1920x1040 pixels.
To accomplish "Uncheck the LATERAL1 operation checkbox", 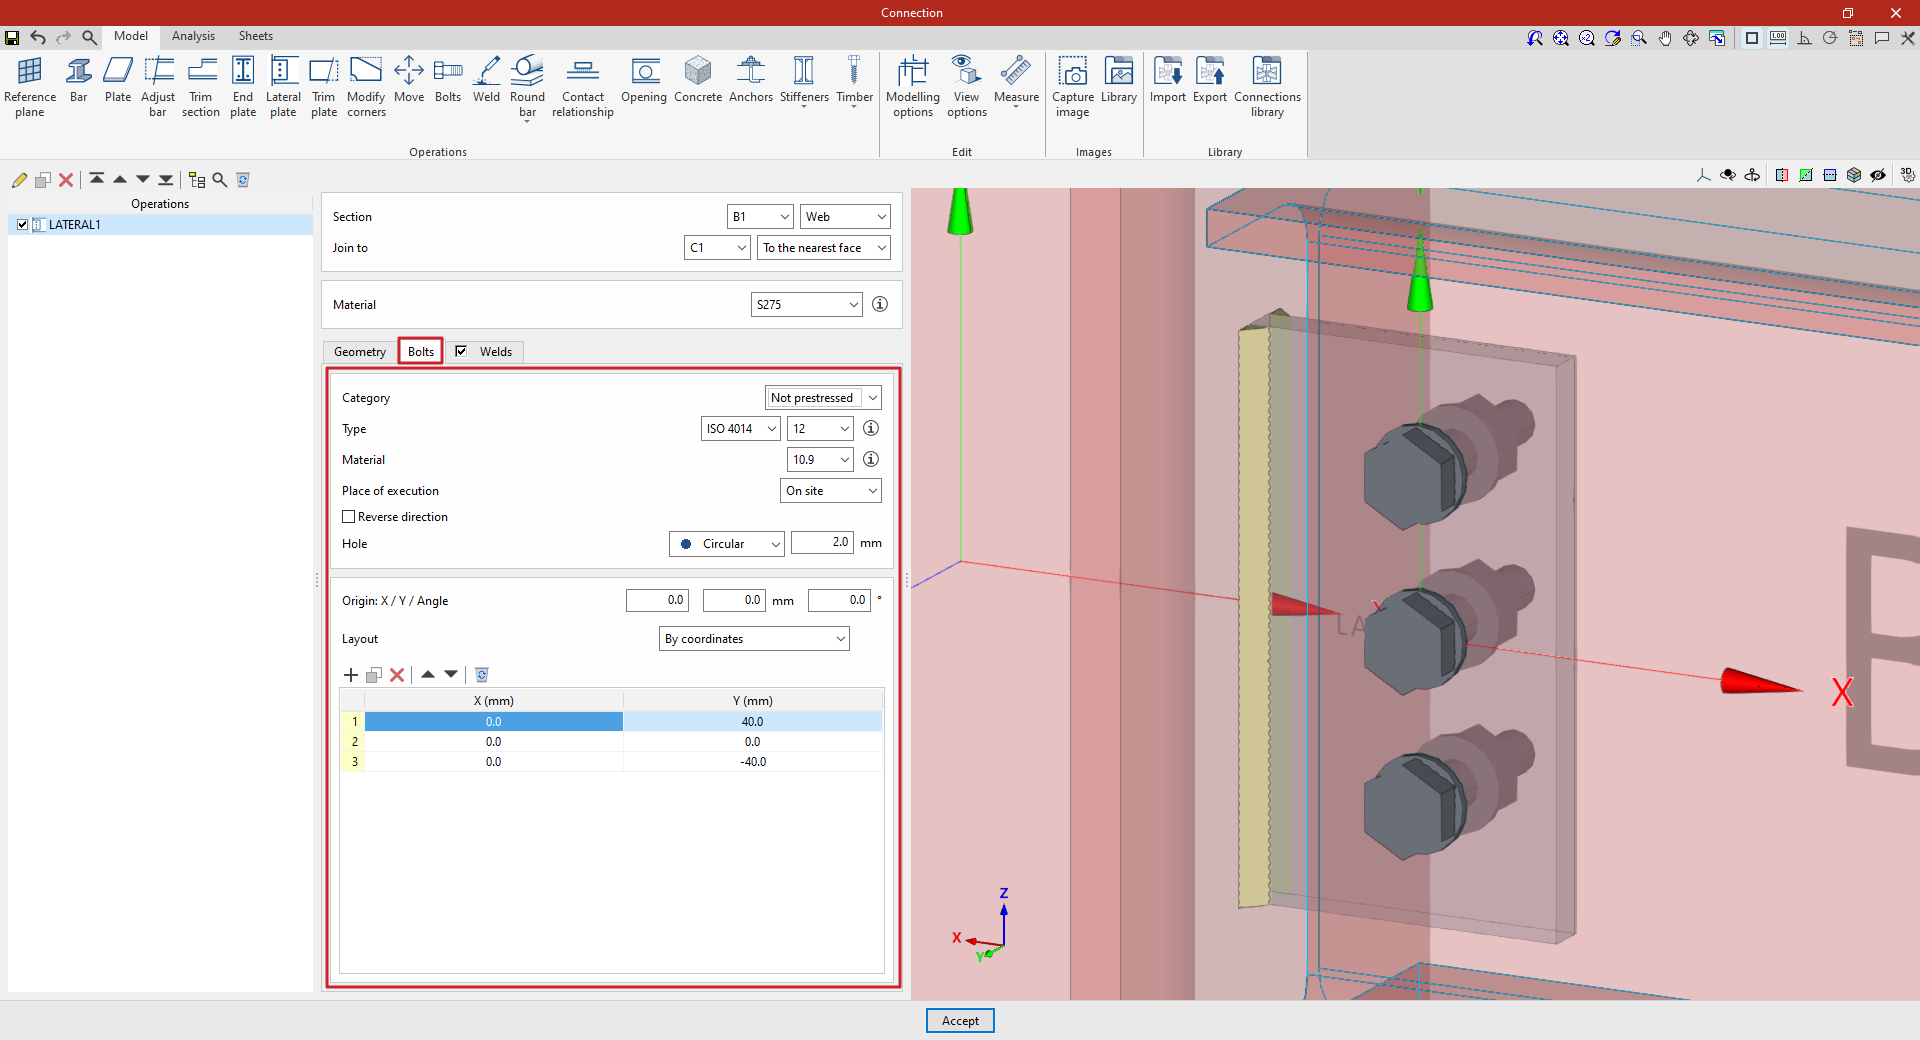I will [23, 225].
